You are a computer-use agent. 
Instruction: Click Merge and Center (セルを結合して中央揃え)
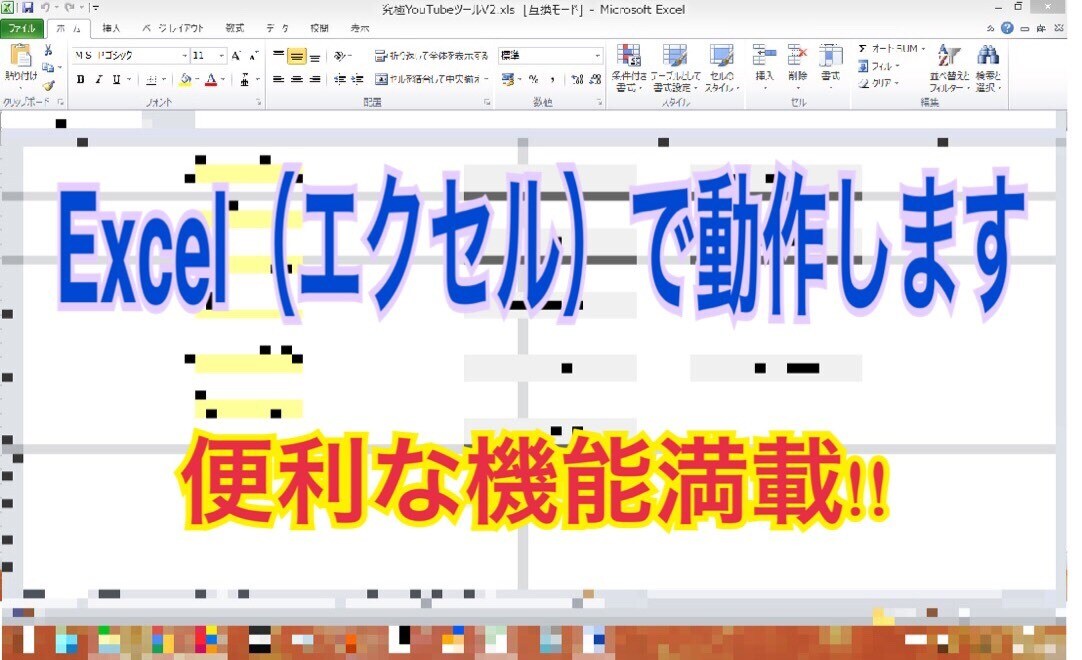(429, 79)
